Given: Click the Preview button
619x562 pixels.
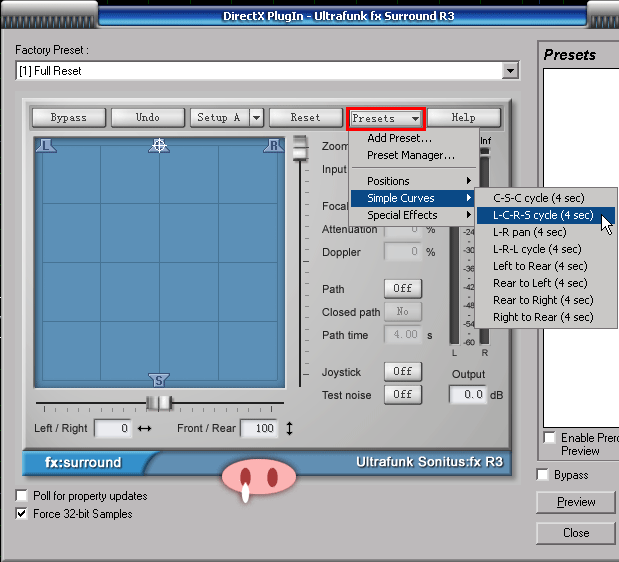Looking at the screenshot, I should click(576, 502).
